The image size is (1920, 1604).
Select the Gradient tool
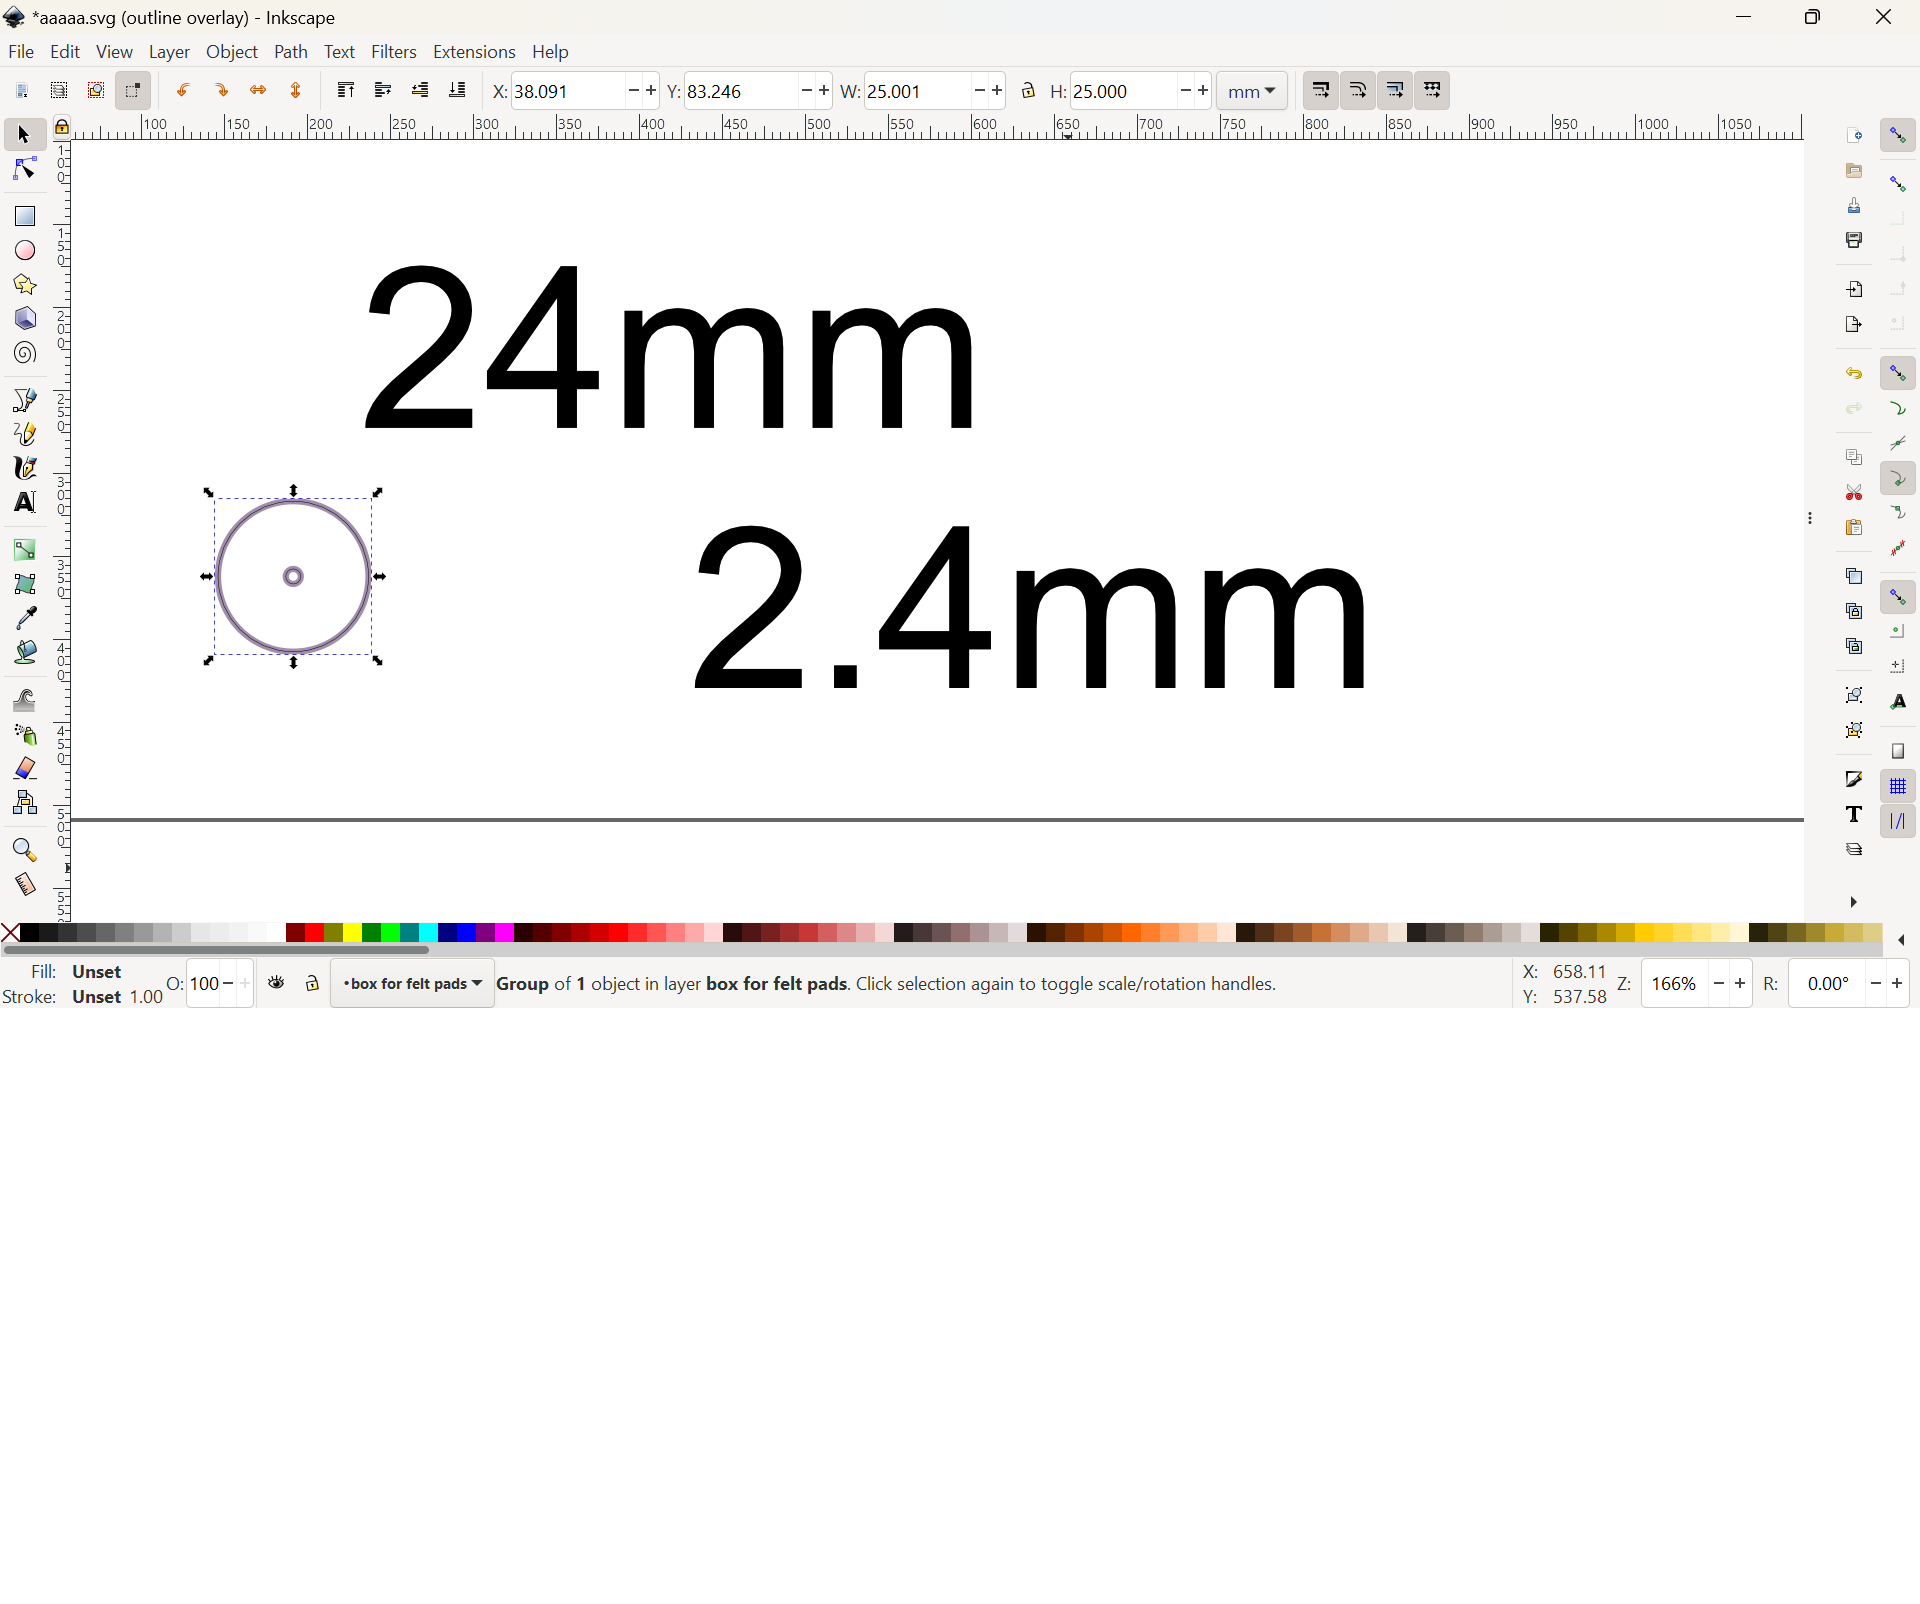pos(24,550)
